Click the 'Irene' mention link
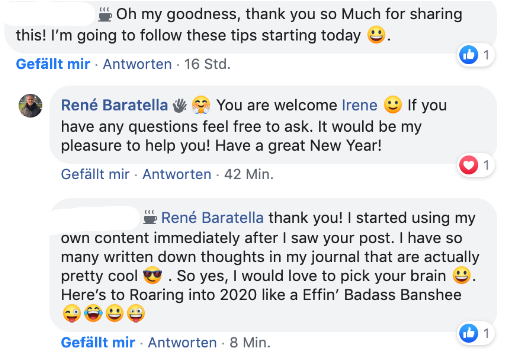Image resolution: width=509 pixels, height=360 pixels. point(360,105)
